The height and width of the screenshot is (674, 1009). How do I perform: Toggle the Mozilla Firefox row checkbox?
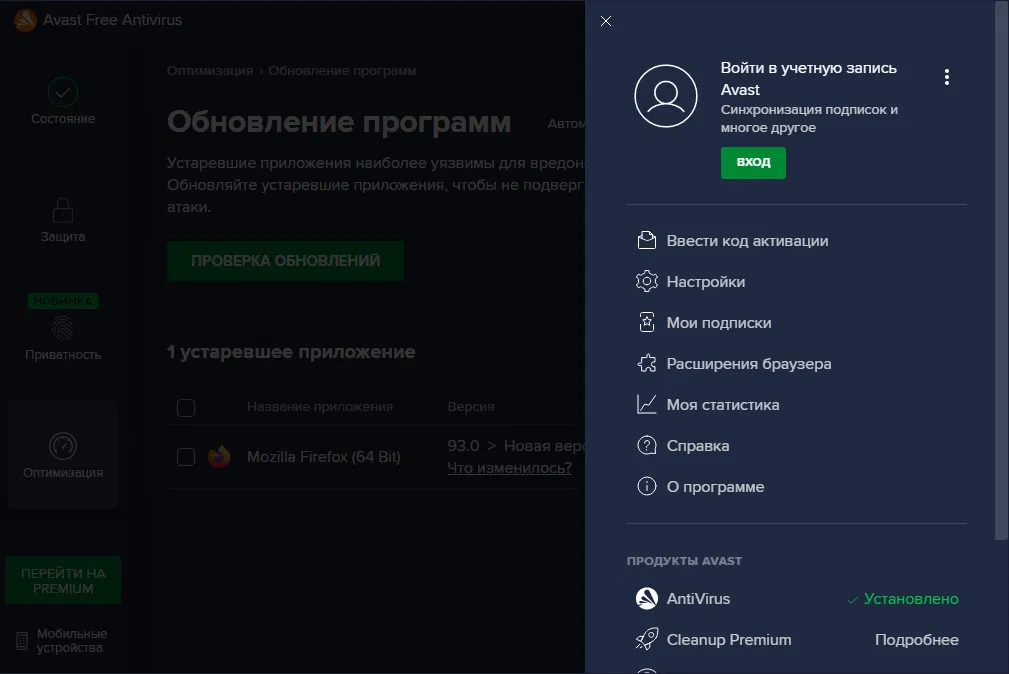pyautogui.click(x=186, y=456)
